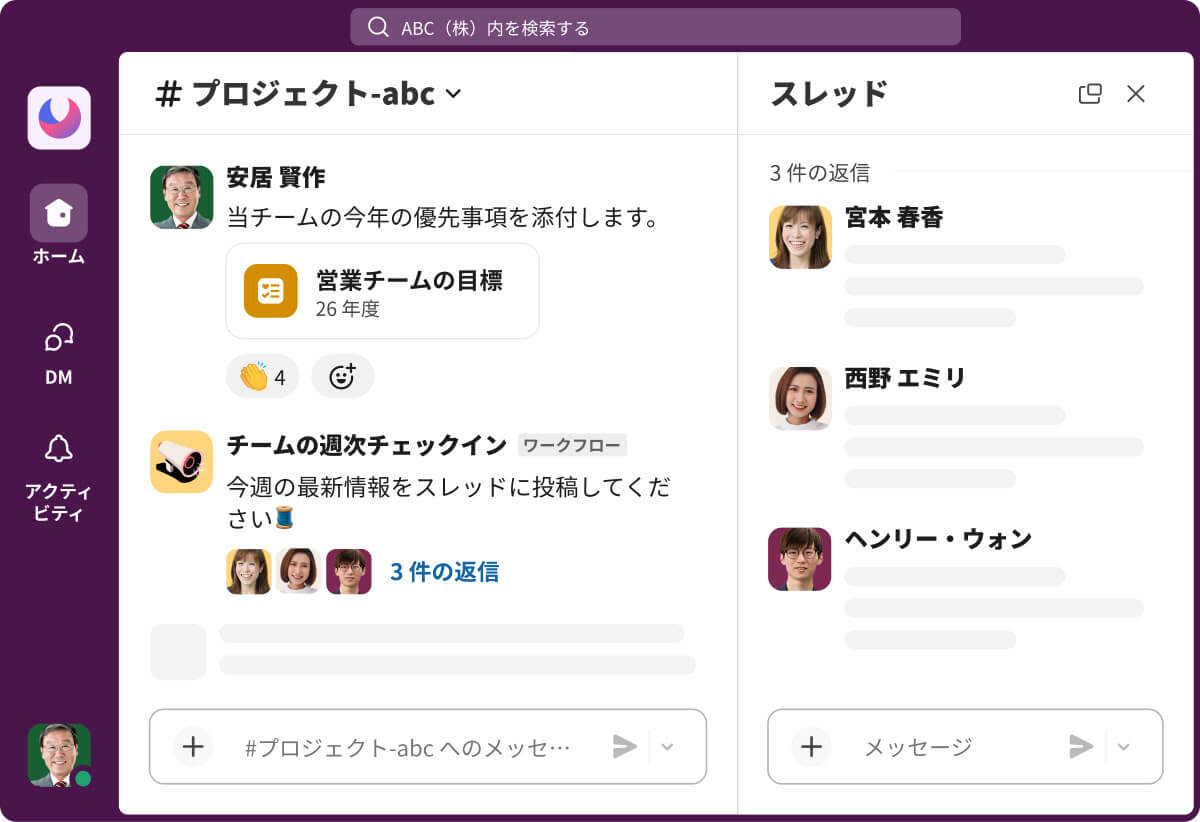Screen dimensions: 1200x822
Task: Open the workspace icon at top of sidebar
Action: 58,117
